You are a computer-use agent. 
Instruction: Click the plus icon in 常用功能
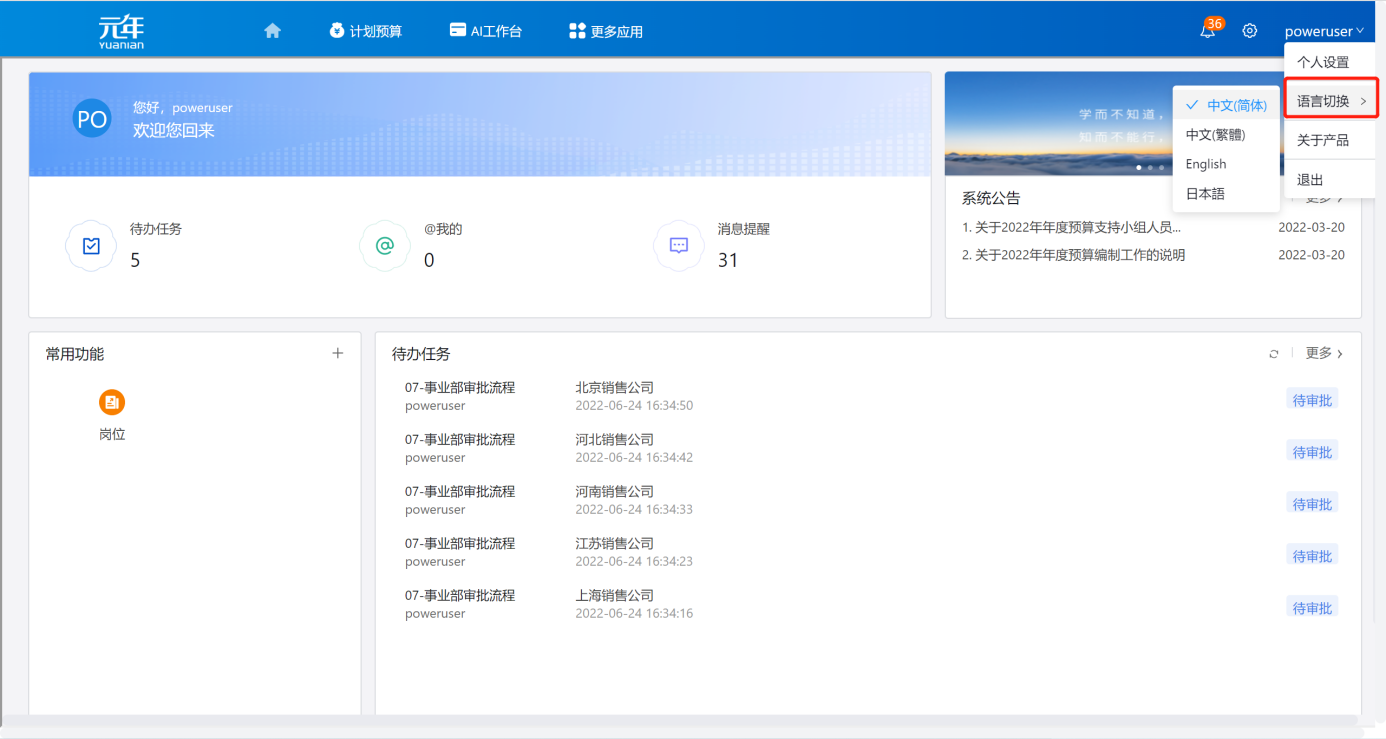[x=337, y=353]
